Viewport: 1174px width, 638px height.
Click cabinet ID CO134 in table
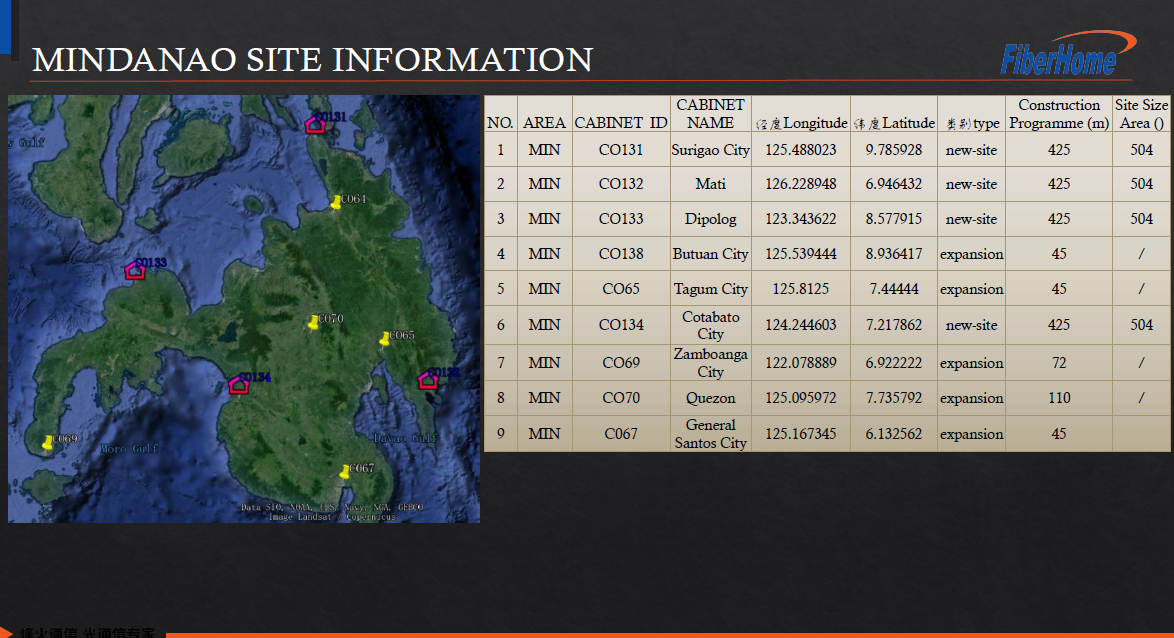[x=621, y=324]
